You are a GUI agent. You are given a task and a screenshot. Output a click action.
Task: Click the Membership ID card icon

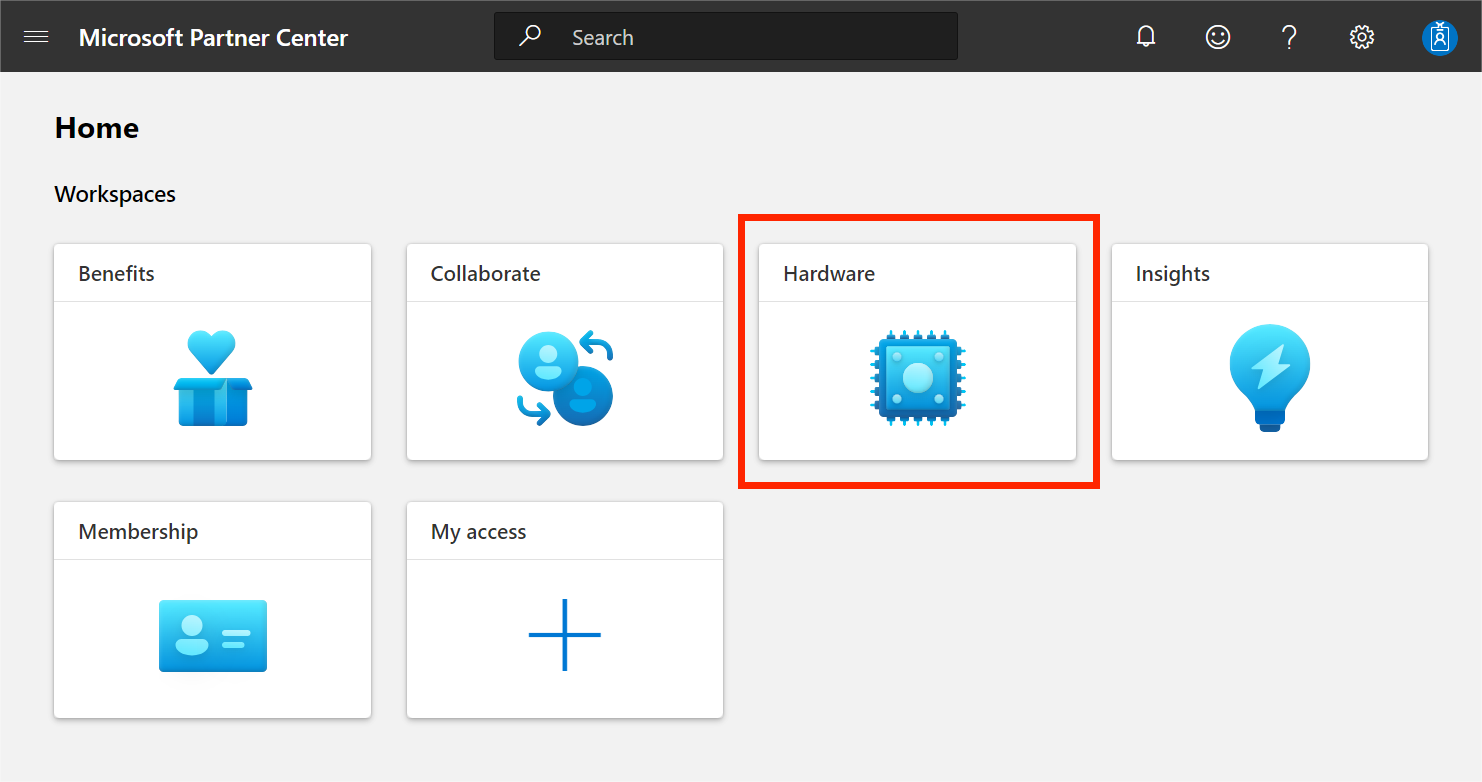click(x=212, y=635)
